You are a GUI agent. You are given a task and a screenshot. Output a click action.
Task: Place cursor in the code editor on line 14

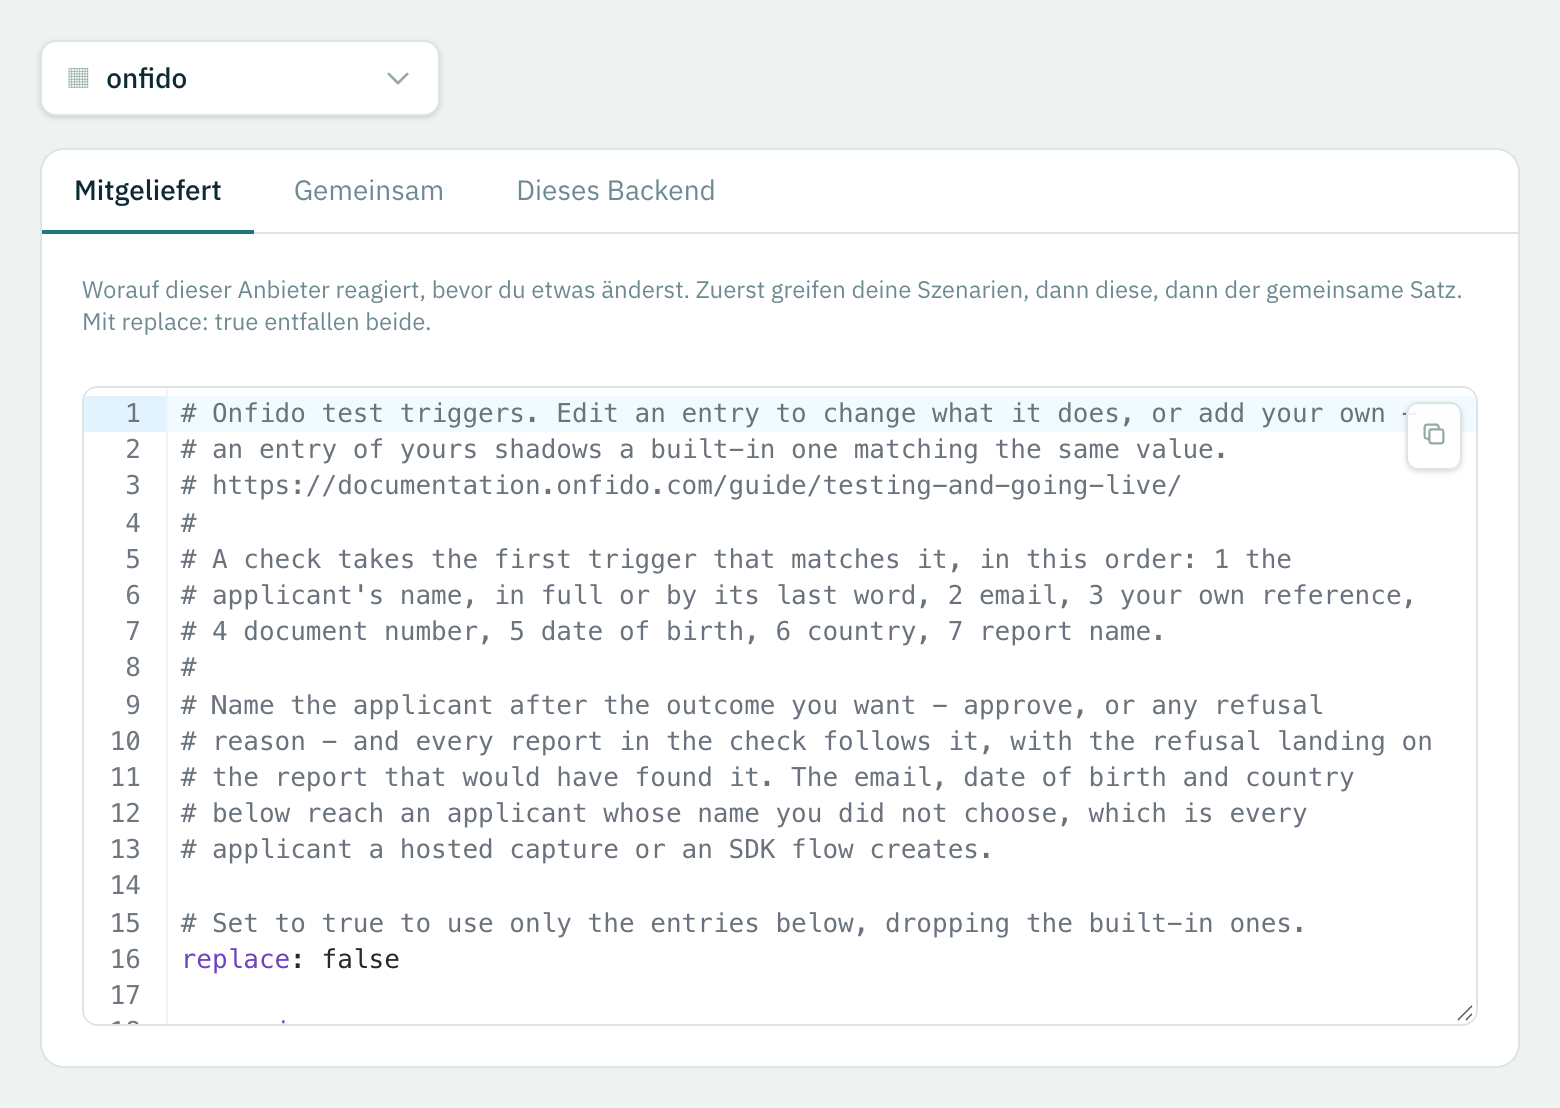point(820,885)
